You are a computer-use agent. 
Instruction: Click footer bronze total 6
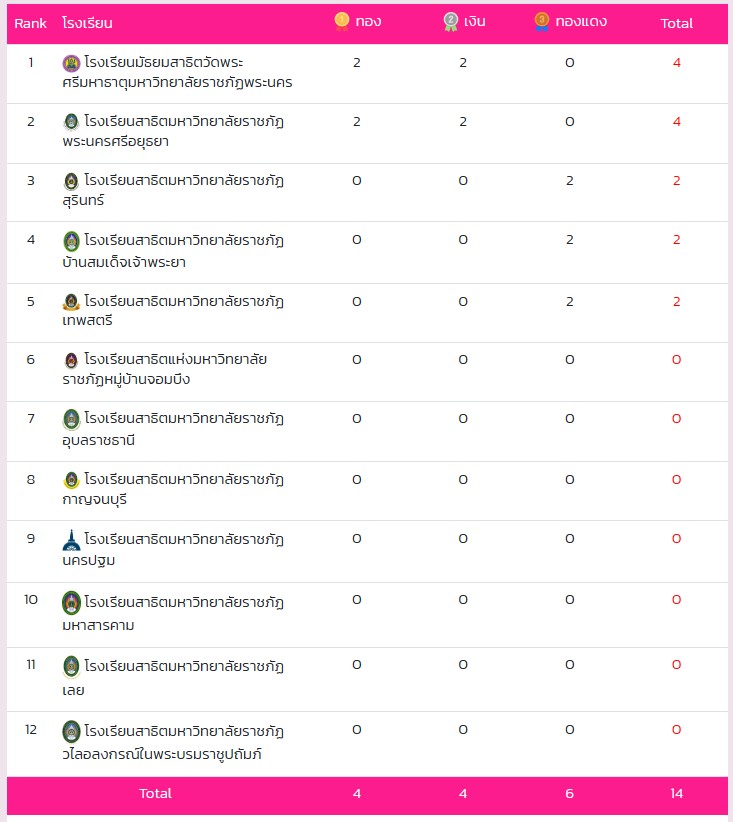click(569, 794)
